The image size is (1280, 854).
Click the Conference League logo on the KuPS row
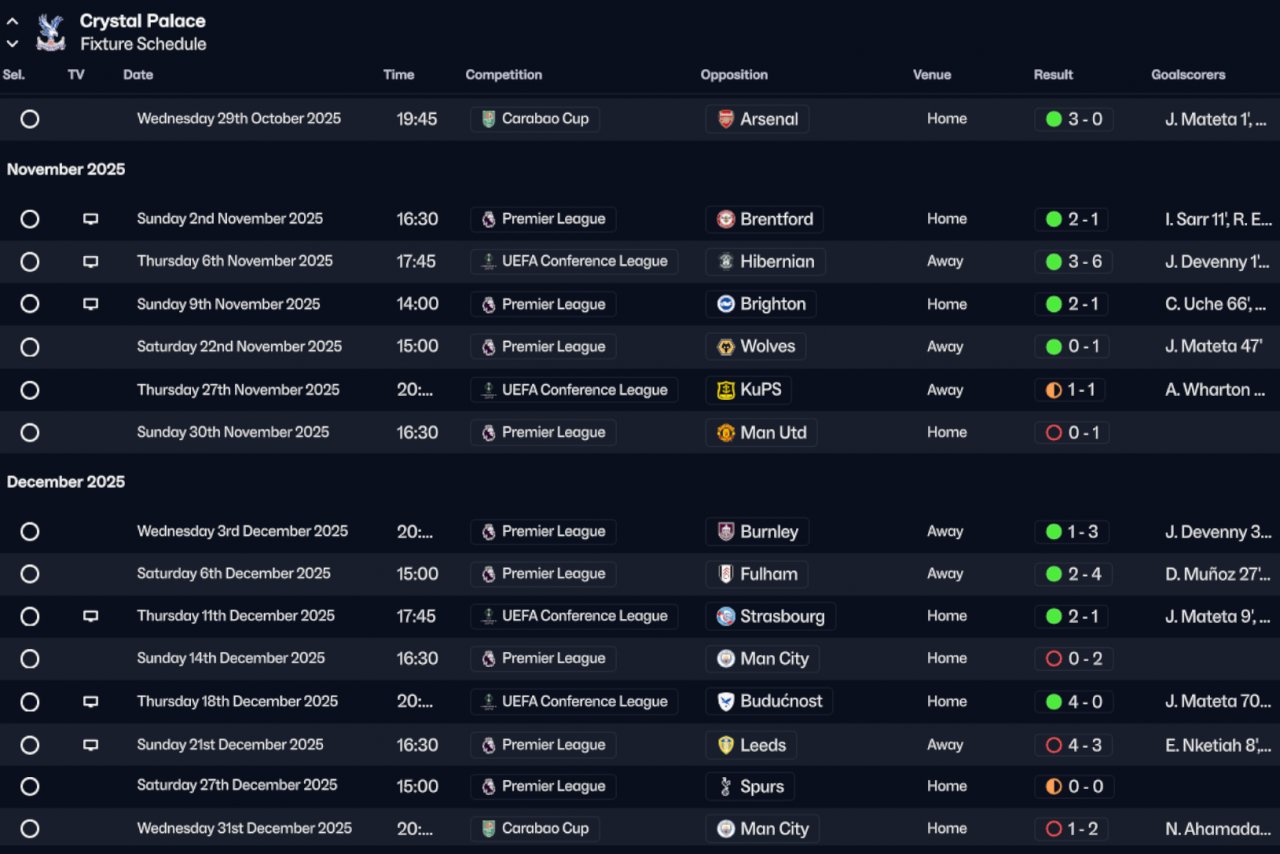(488, 389)
